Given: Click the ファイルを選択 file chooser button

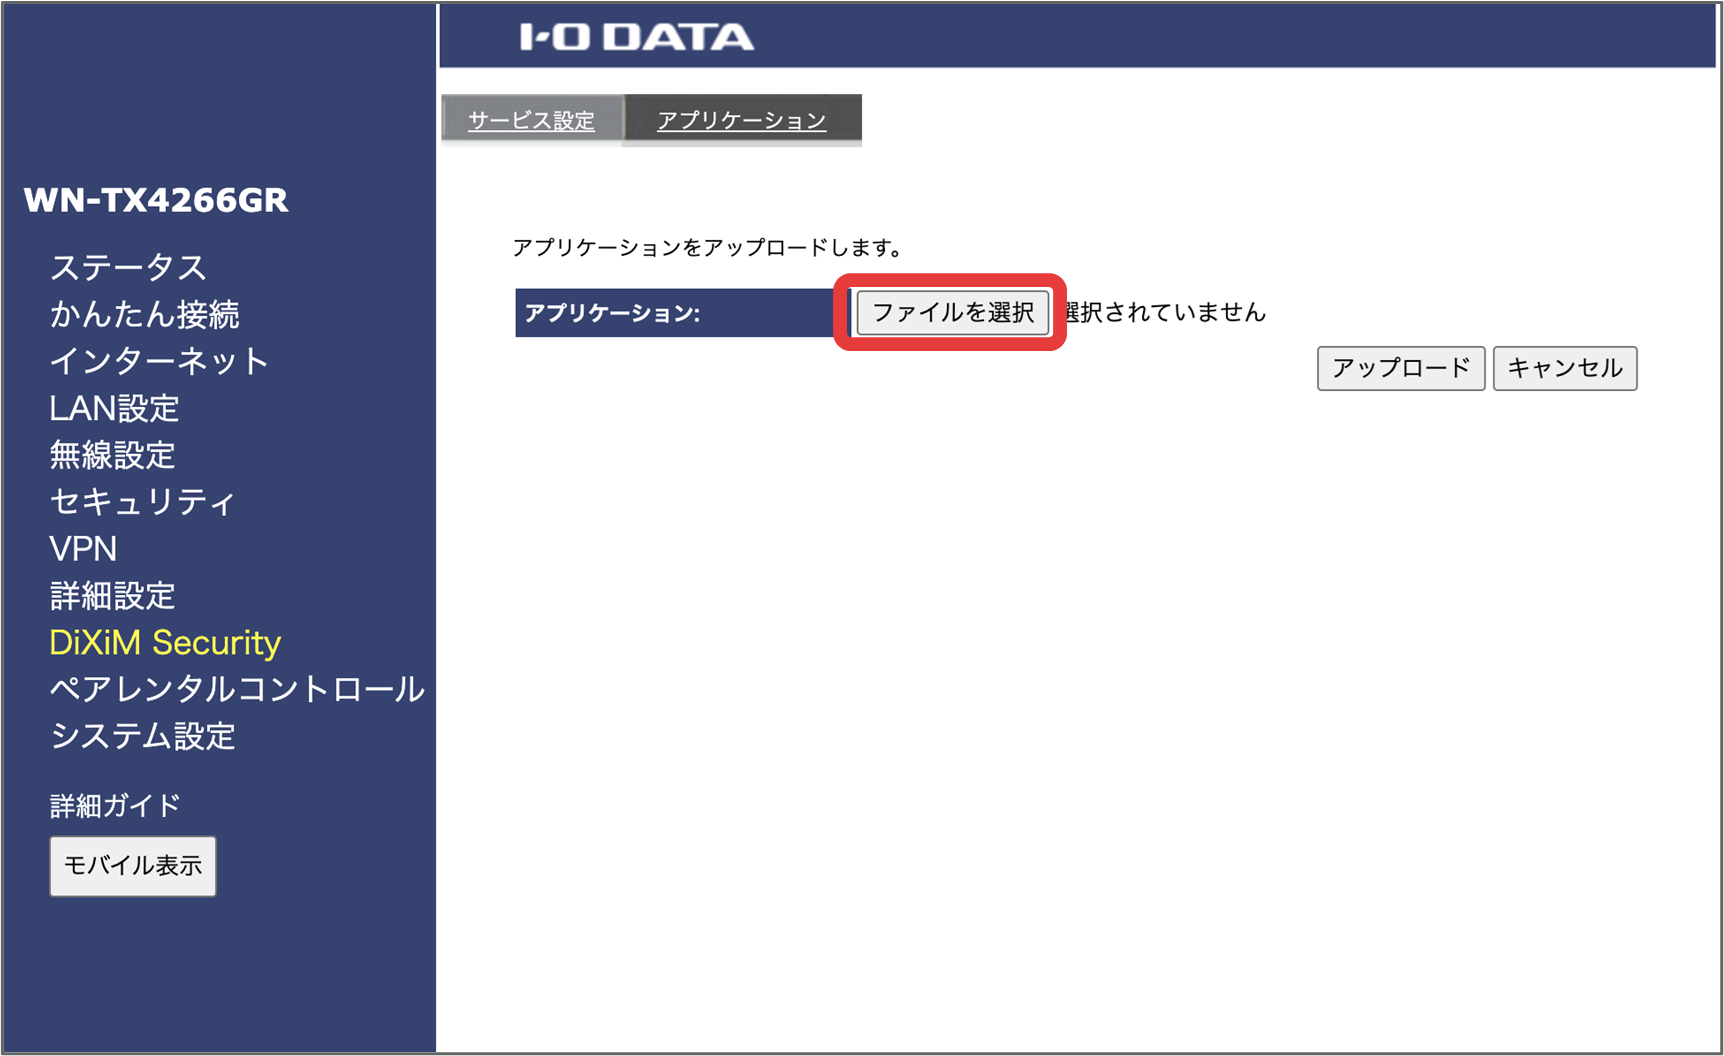Looking at the screenshot, I should click(953, 313).
